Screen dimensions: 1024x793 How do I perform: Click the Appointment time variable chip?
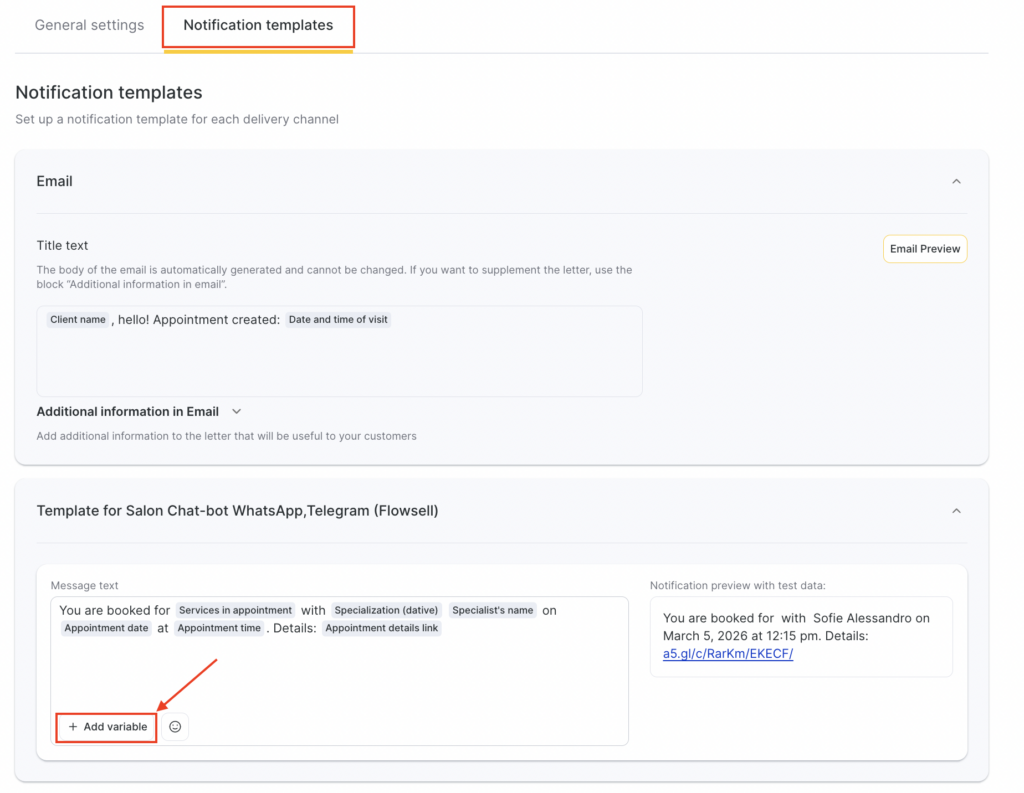pyautogui.click(x=219, y=628)
